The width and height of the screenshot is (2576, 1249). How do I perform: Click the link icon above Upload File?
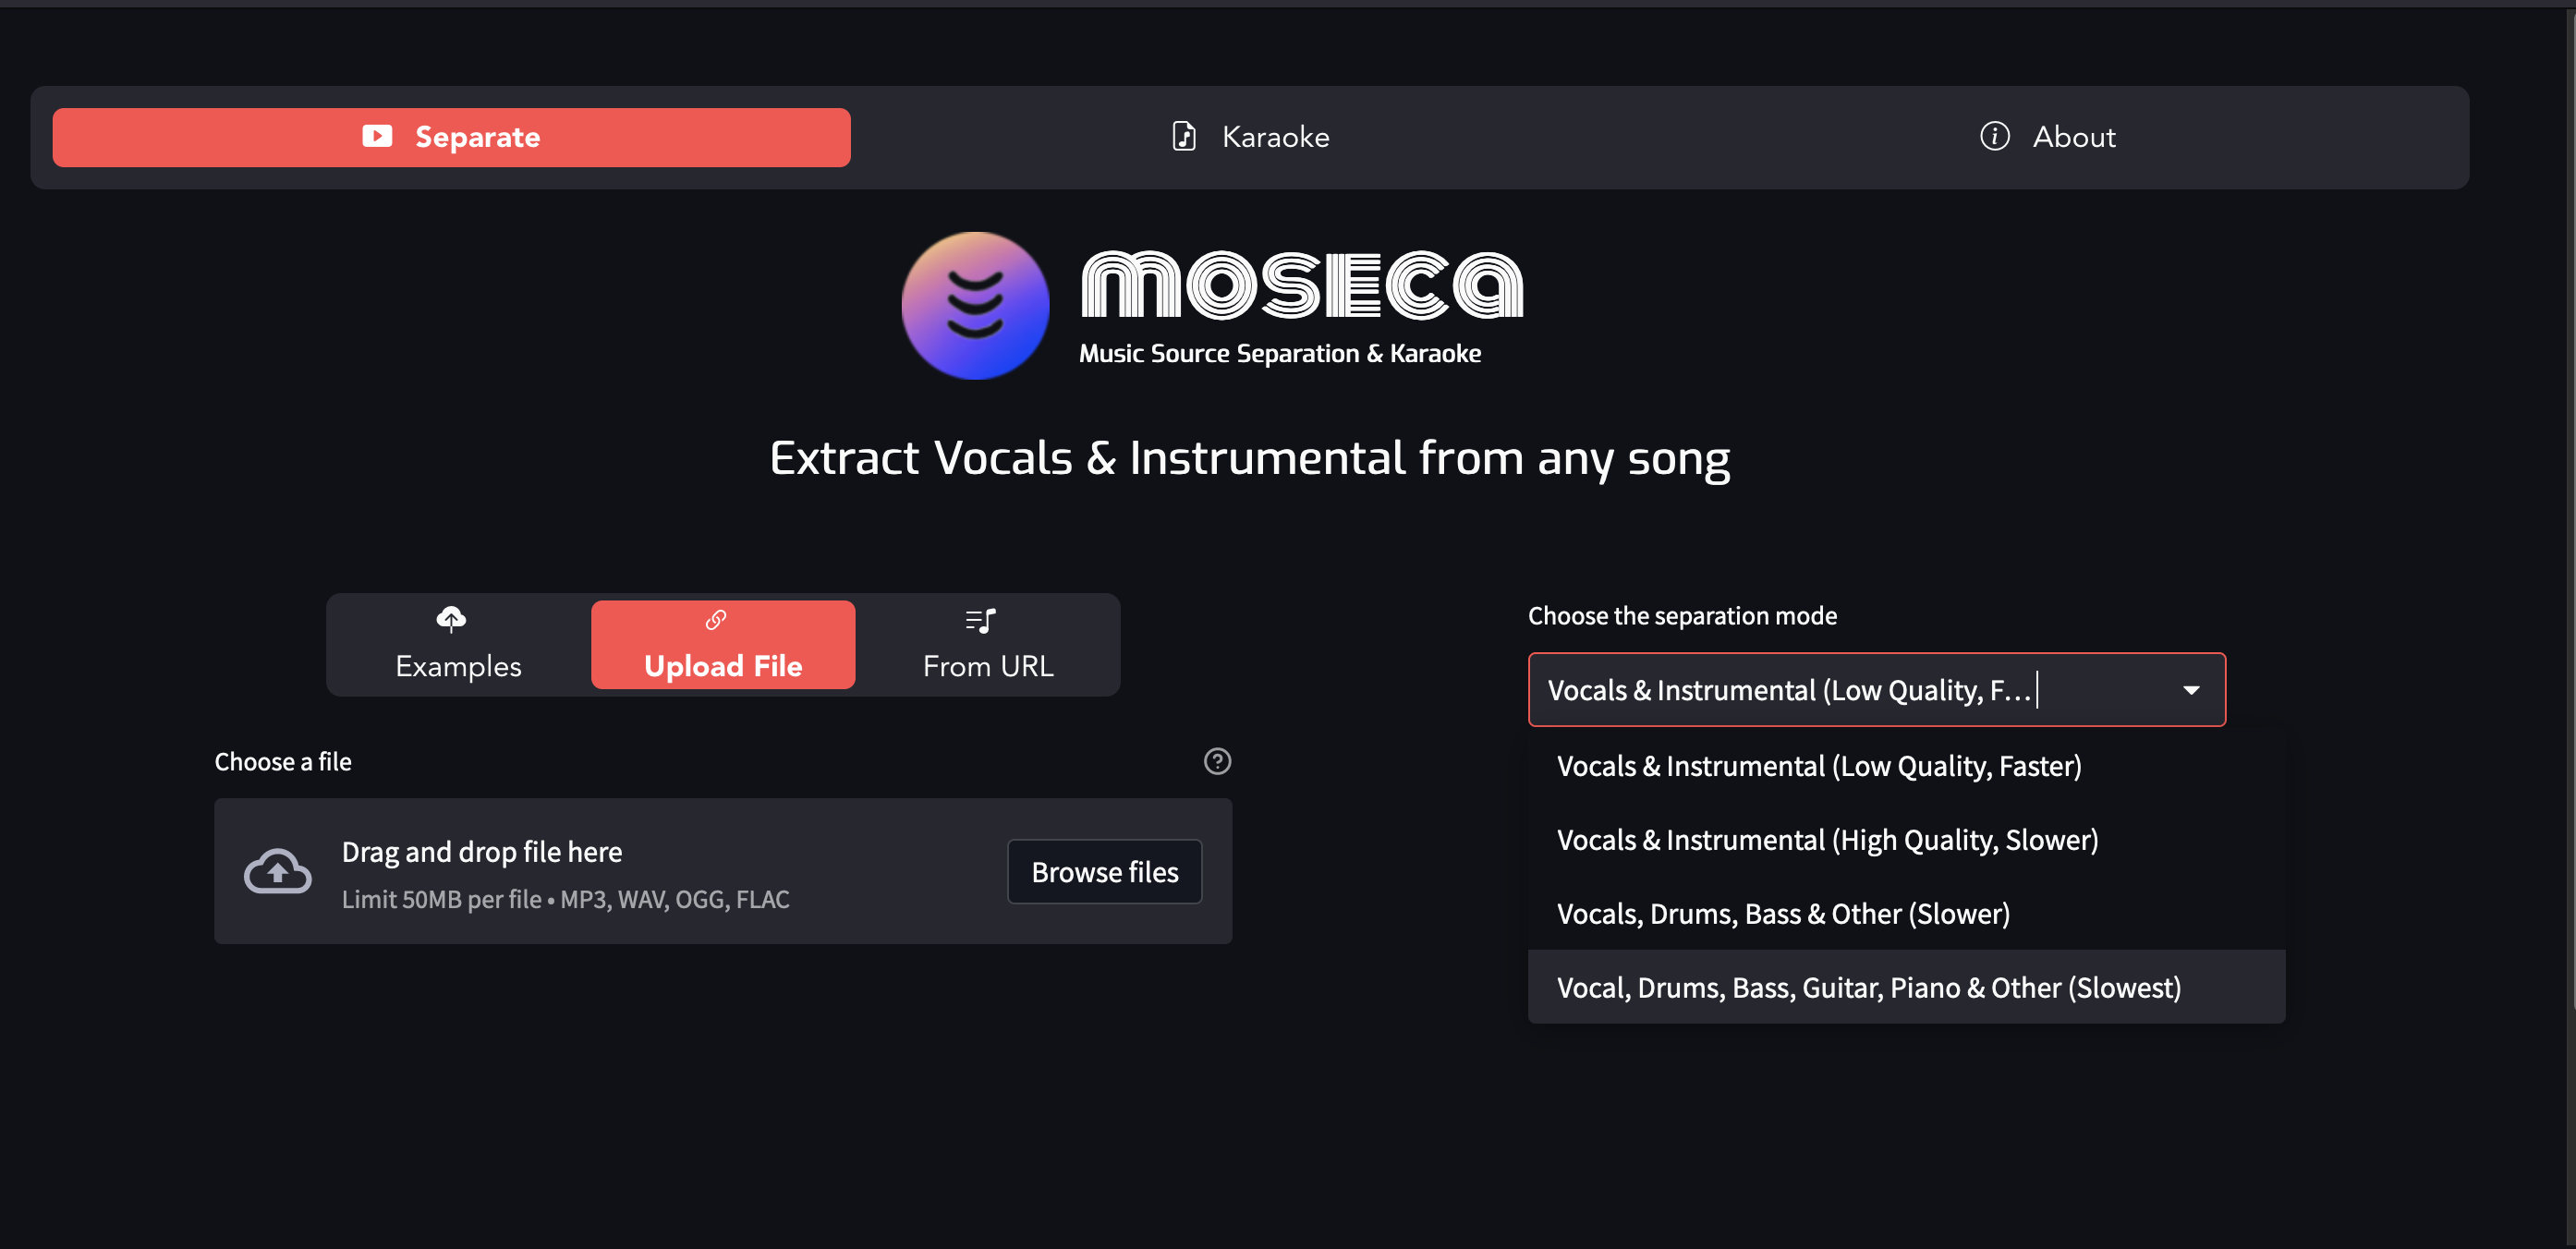coord(716,620)
